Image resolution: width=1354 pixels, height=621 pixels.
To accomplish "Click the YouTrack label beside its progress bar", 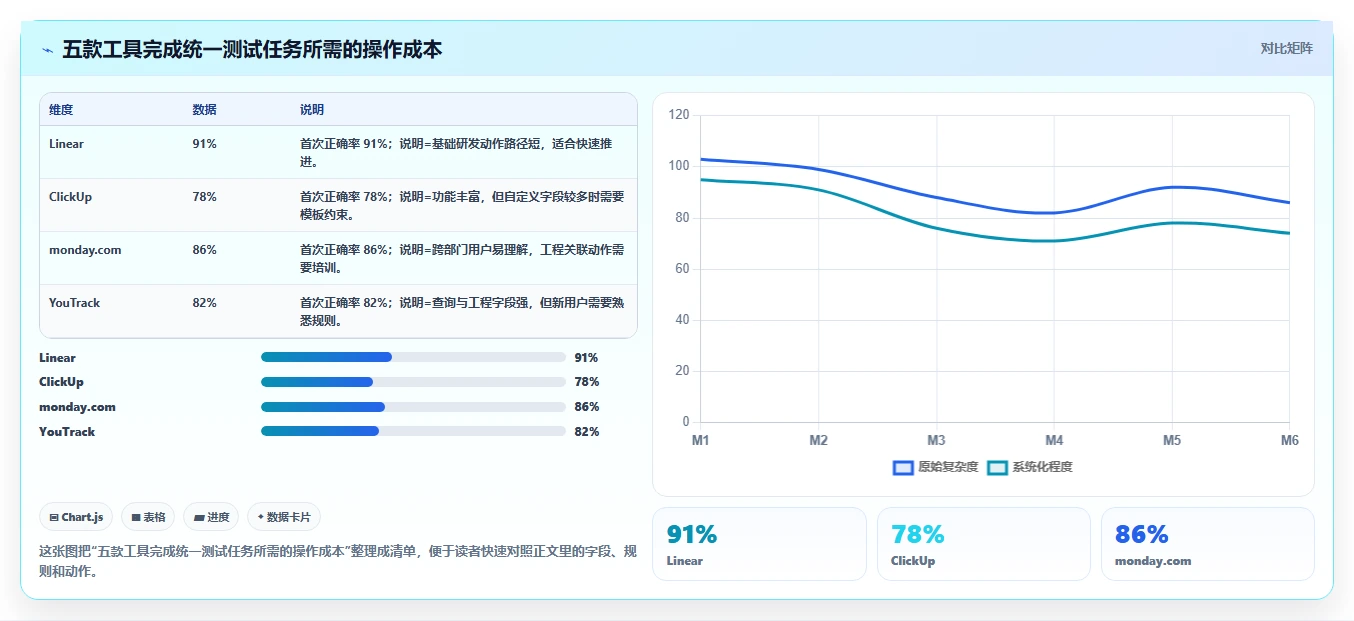I will [67, 431].
